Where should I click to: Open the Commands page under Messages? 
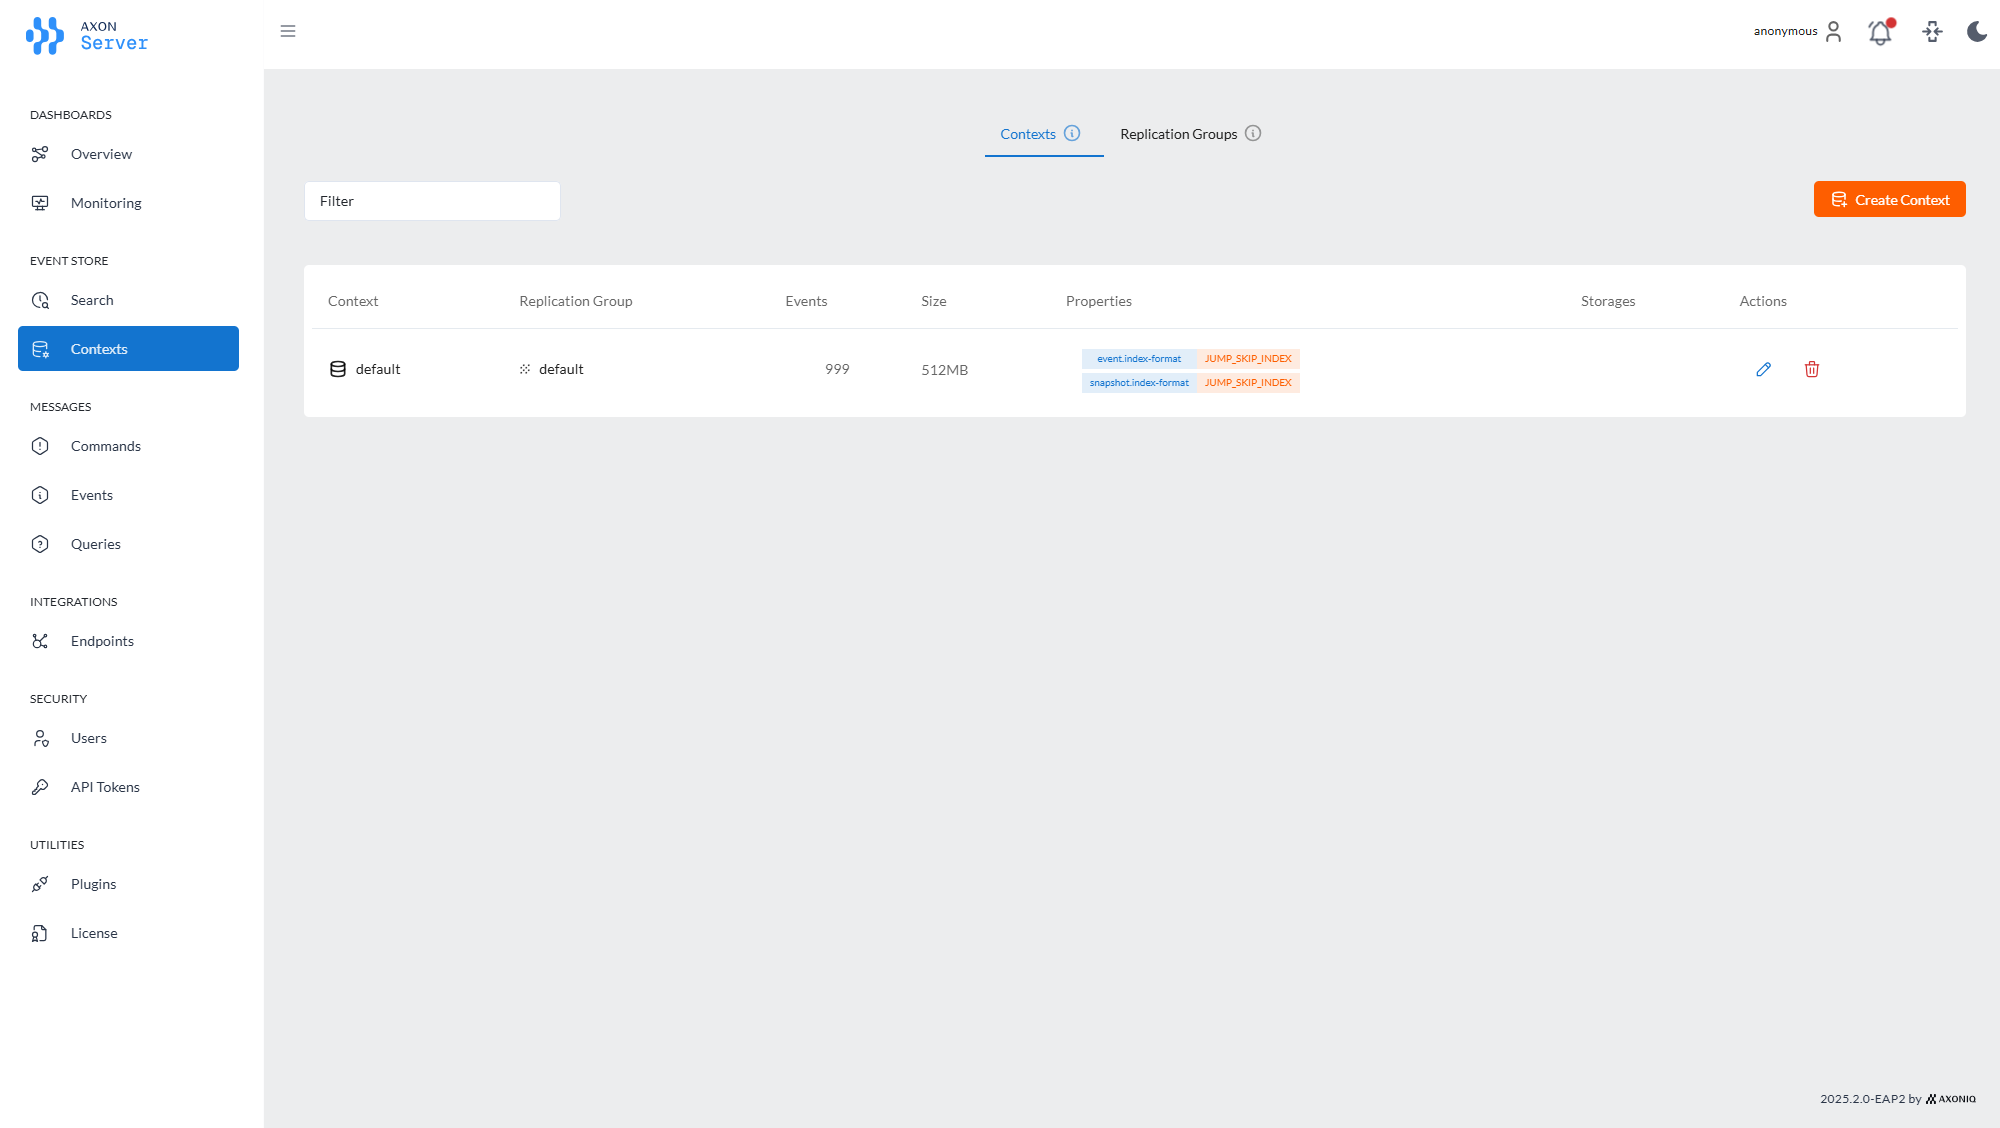coord(105,445)
